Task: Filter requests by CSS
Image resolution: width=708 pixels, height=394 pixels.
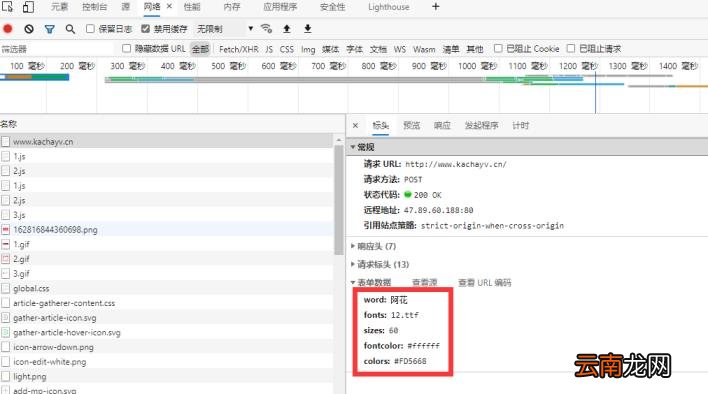Action: coord(287,49)
